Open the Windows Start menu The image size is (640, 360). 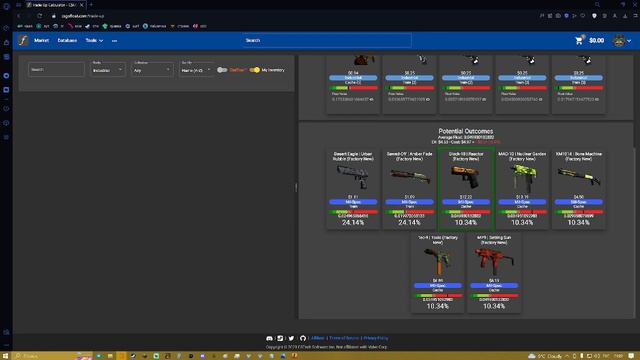(x=5, y=356)
